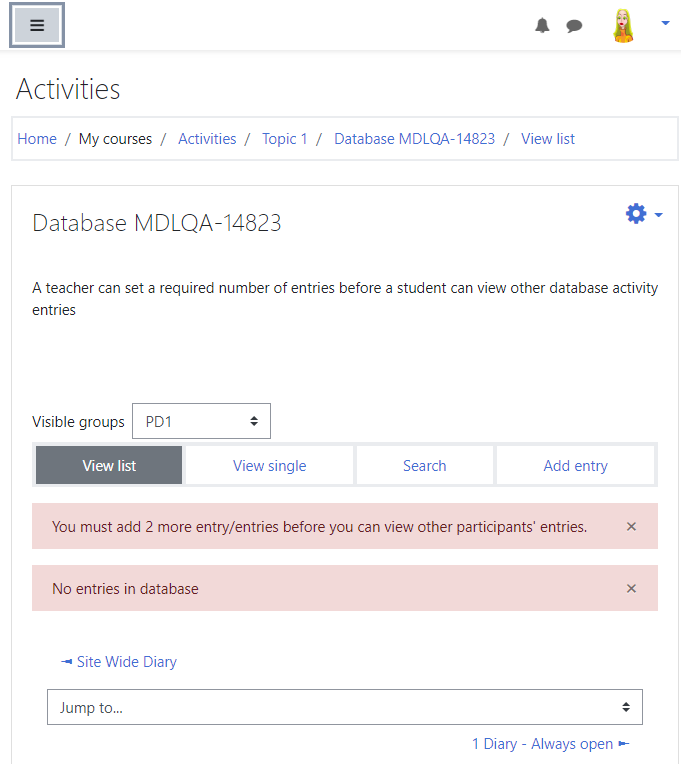Click the Visible groups label
This screenshot has height=764, width=681.
click(78, 421)
